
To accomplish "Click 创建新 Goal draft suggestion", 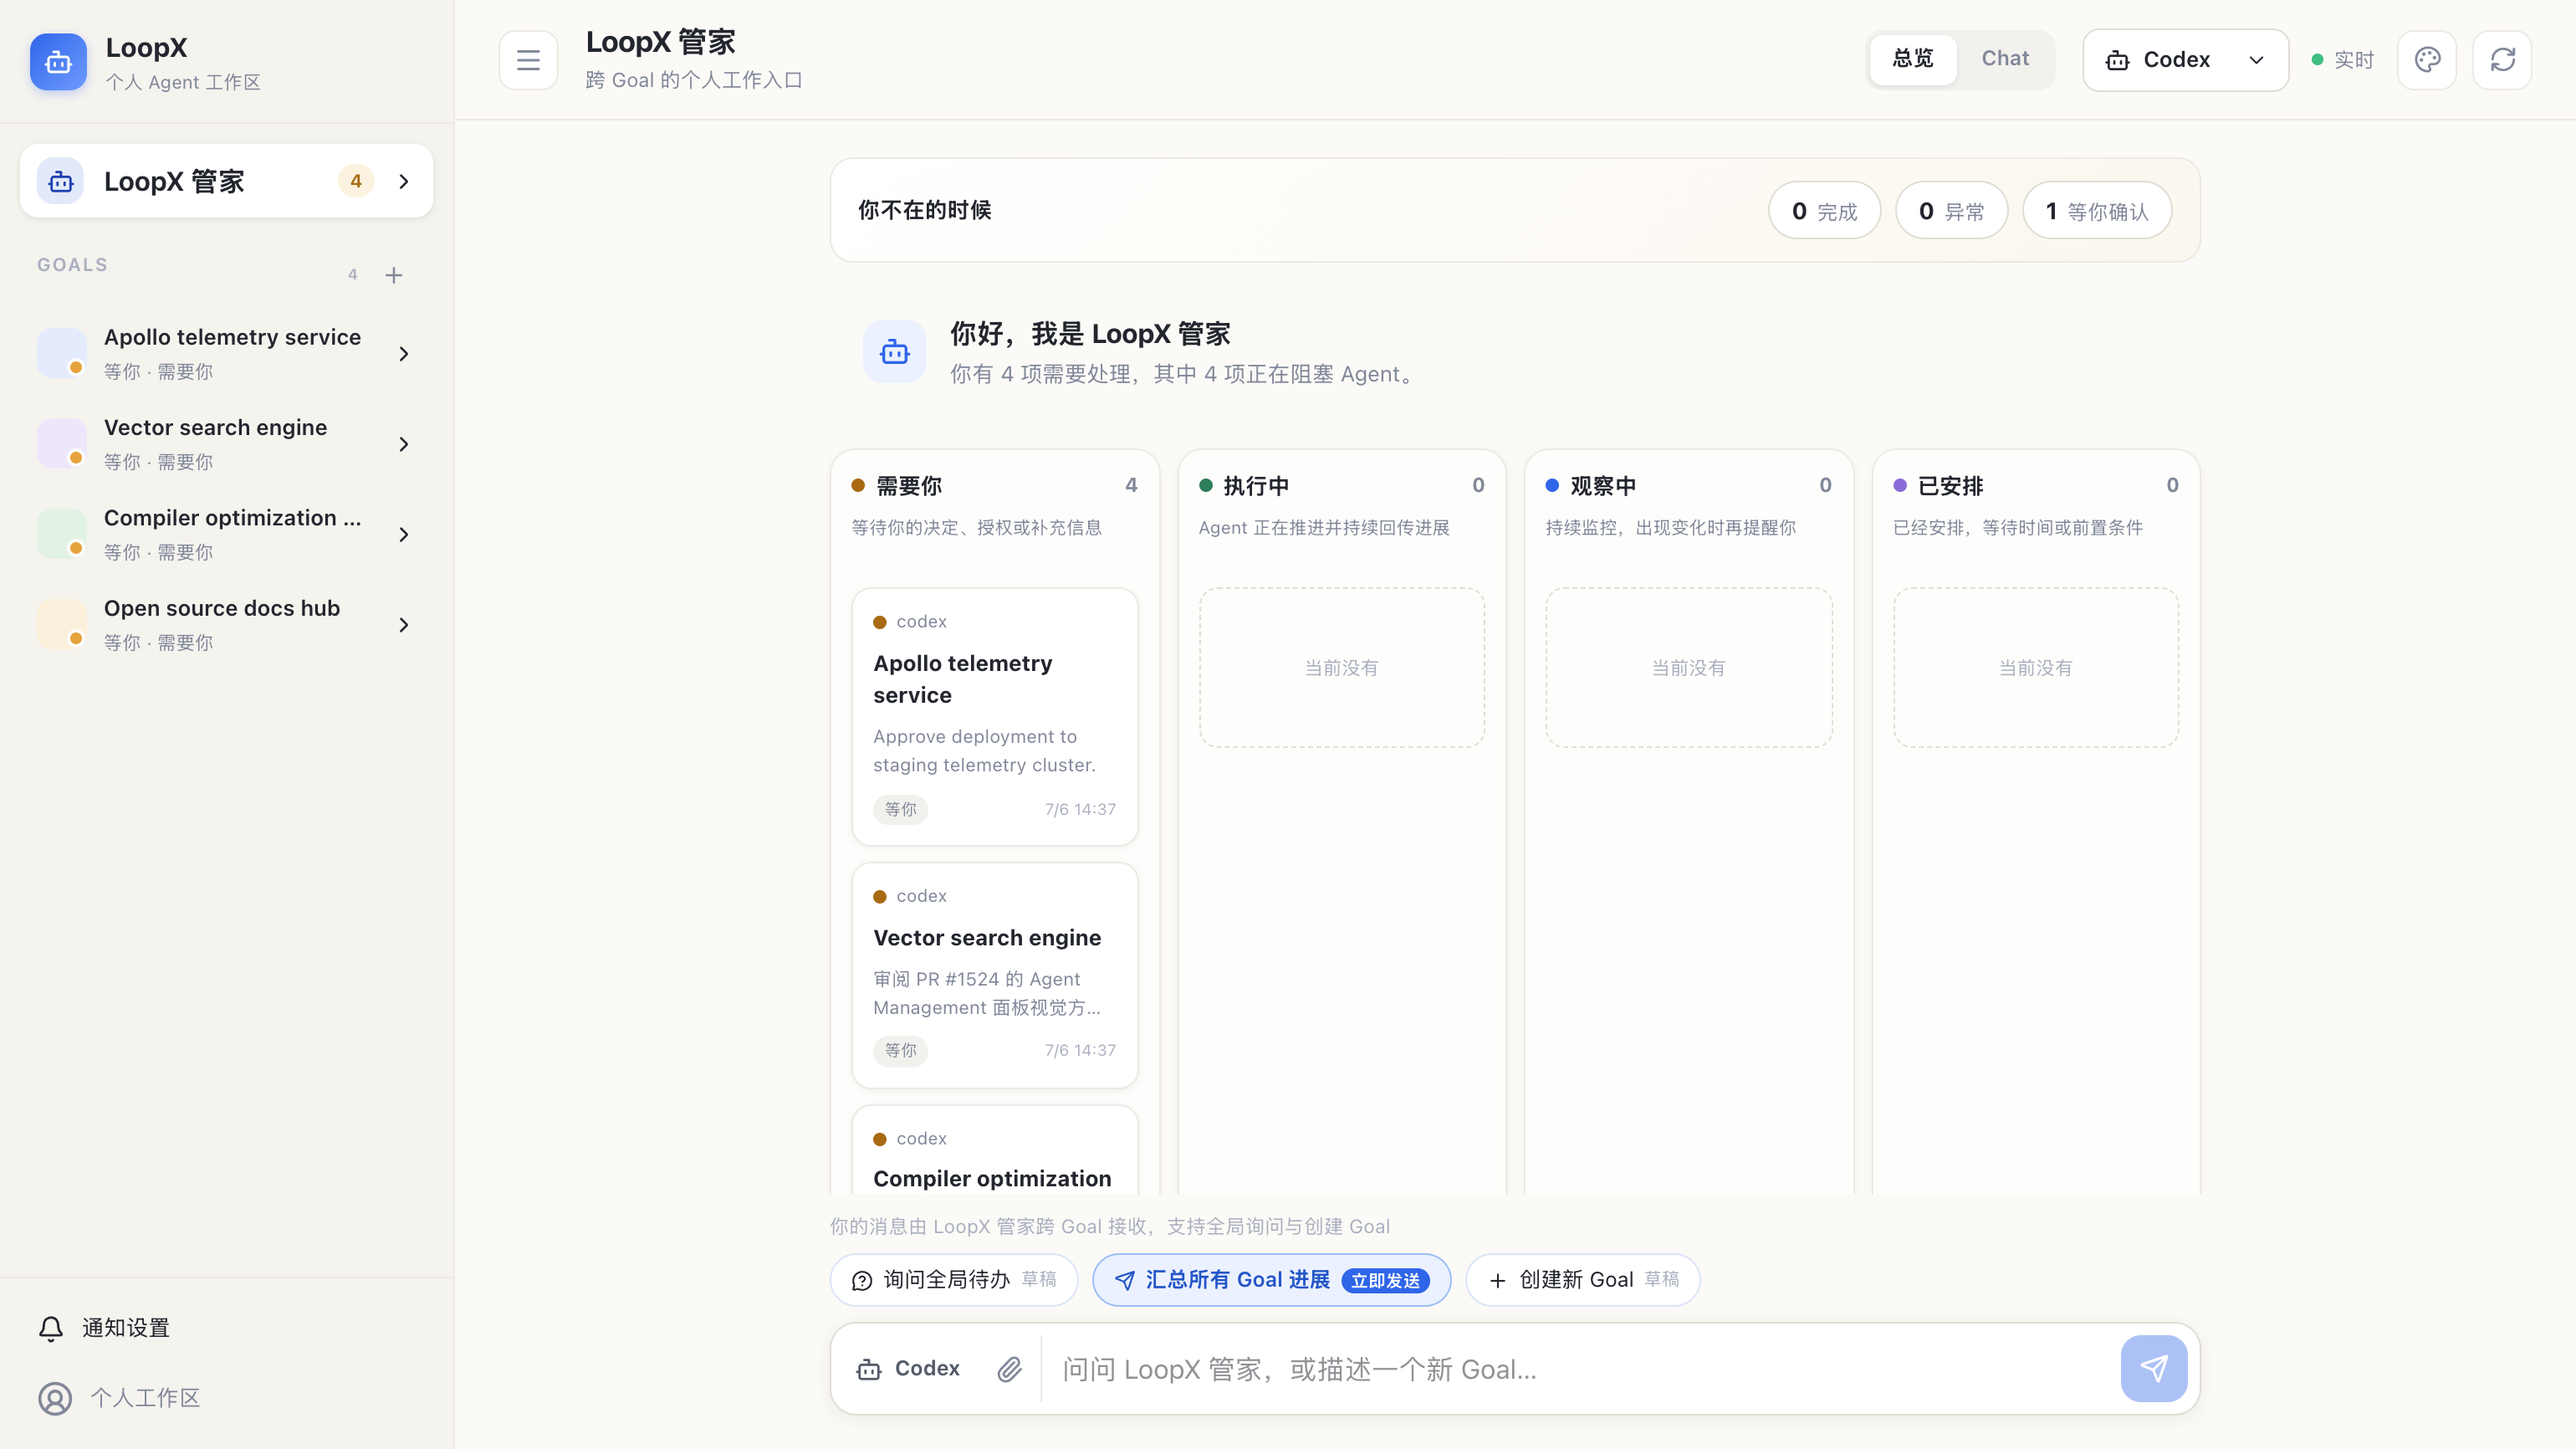I will tap(1582, 1280).
